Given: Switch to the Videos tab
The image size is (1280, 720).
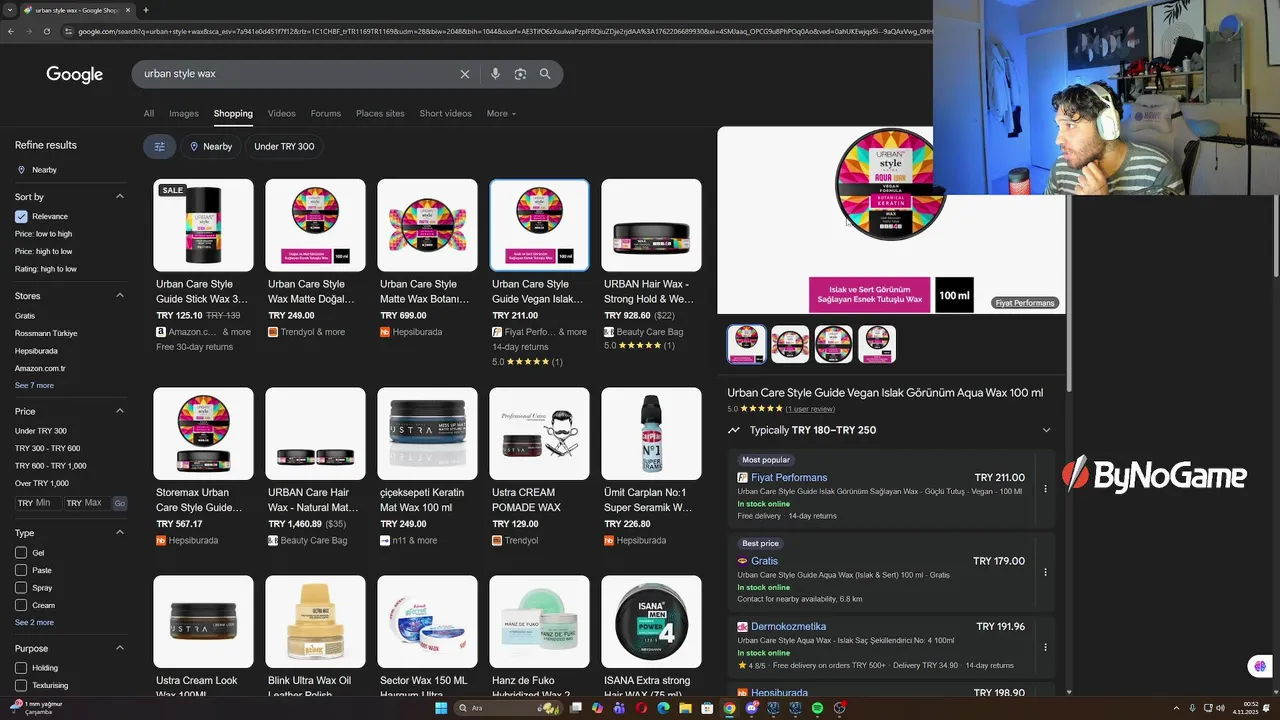Looking at the screenshot, I should (x=282, y=114).
